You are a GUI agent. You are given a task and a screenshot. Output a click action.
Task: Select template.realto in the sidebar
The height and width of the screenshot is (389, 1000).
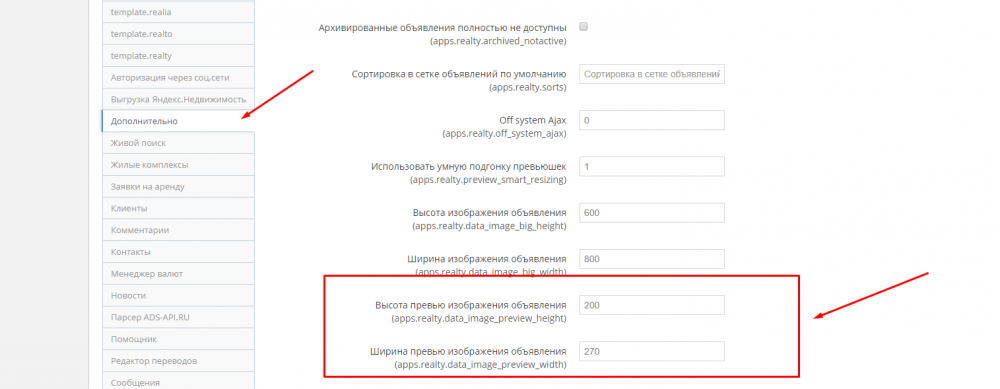pyautogui.click(x=178, y=34)
